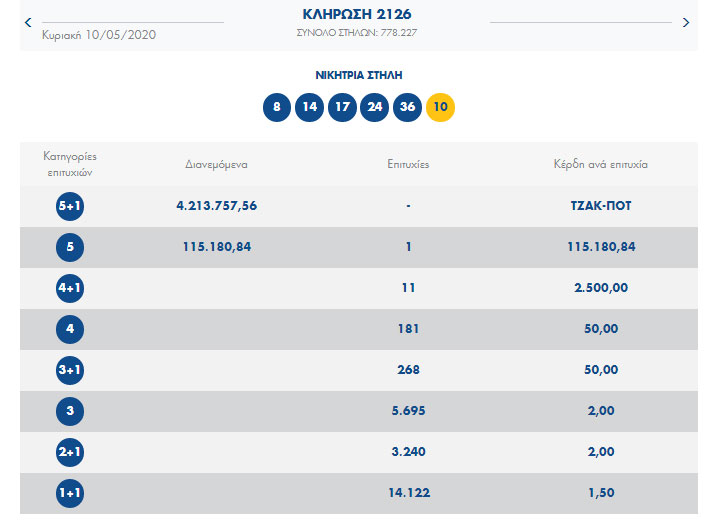The height and width of the screenshot is (531, 705).
Task: Select the 4+1 category badge
Action: coord(70,288)
